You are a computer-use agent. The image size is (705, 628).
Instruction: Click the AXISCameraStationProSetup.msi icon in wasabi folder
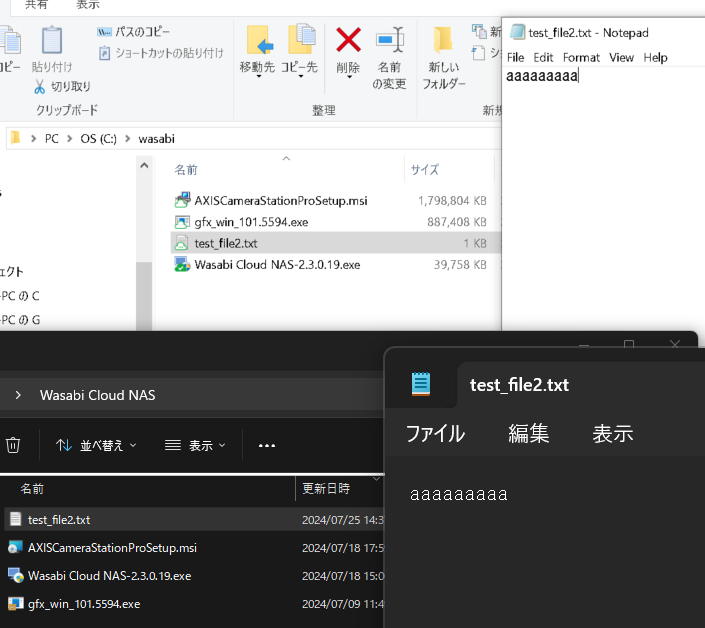coord(182,200)
